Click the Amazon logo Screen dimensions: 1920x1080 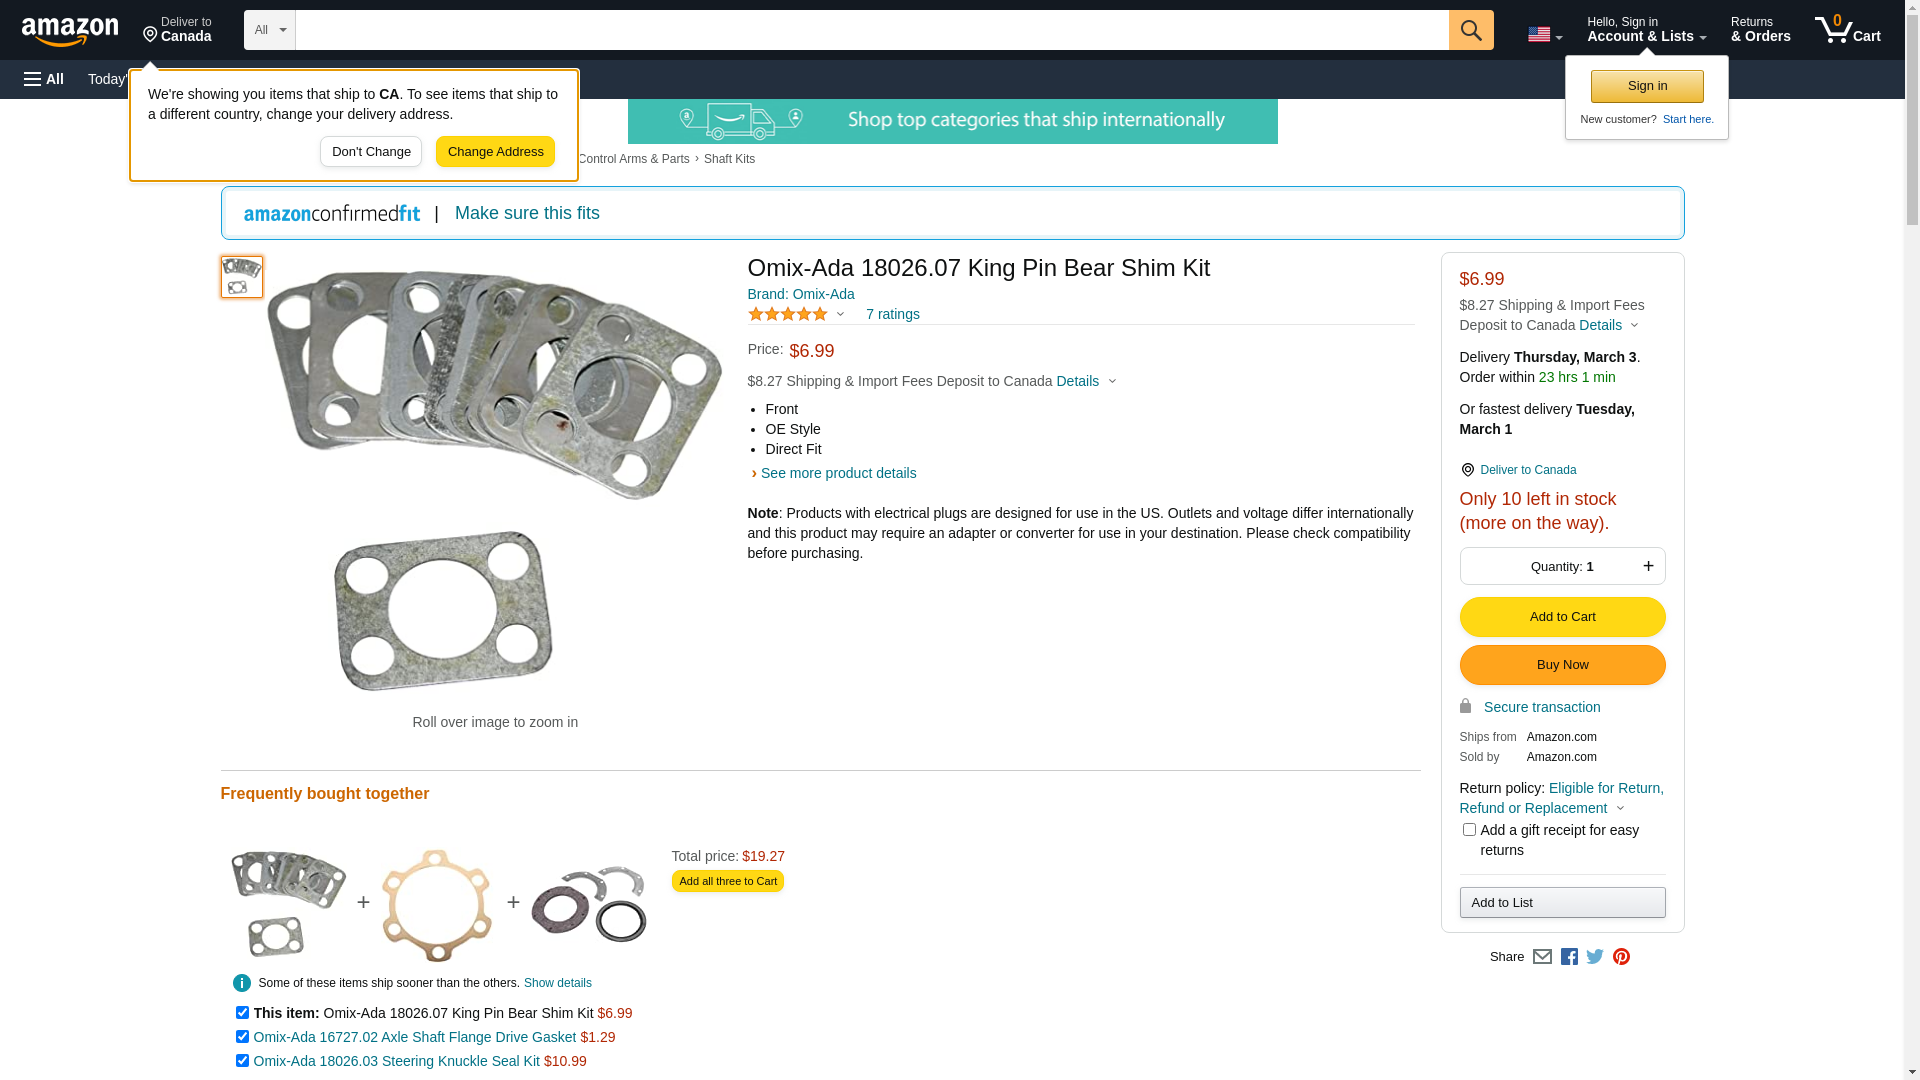coord(70,32)
